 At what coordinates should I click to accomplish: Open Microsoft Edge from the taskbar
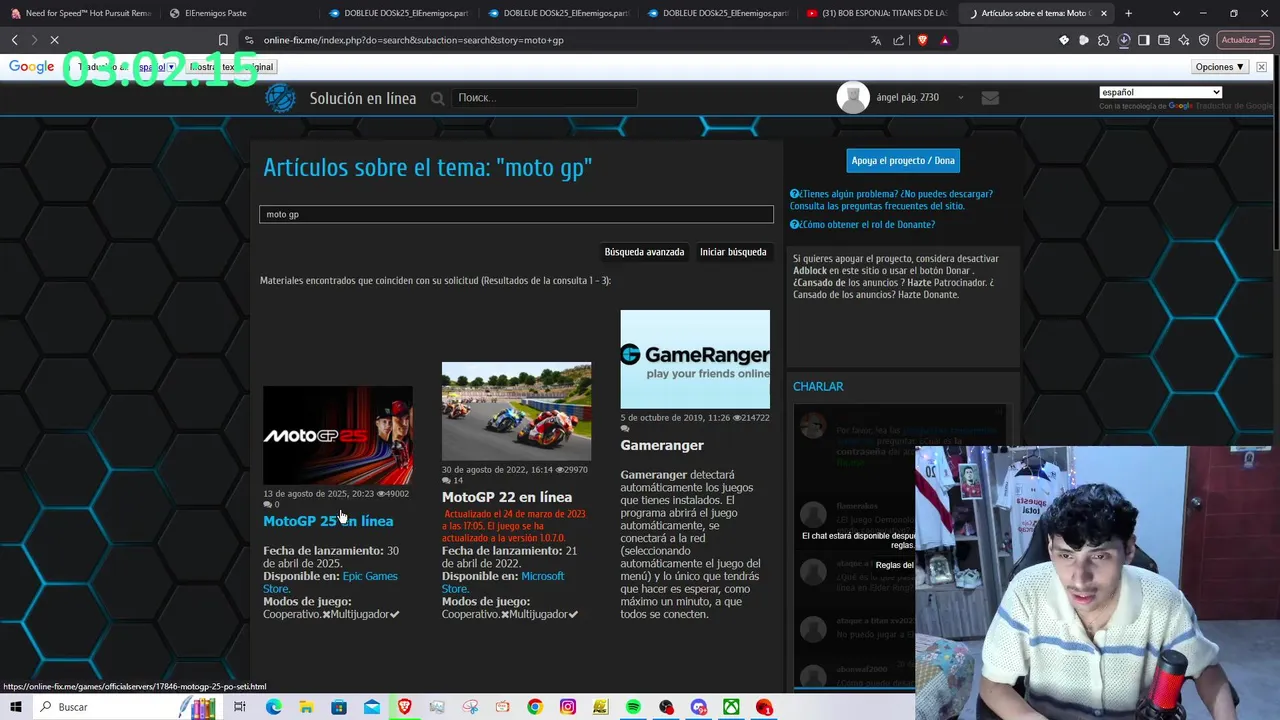tap(273, 707)
